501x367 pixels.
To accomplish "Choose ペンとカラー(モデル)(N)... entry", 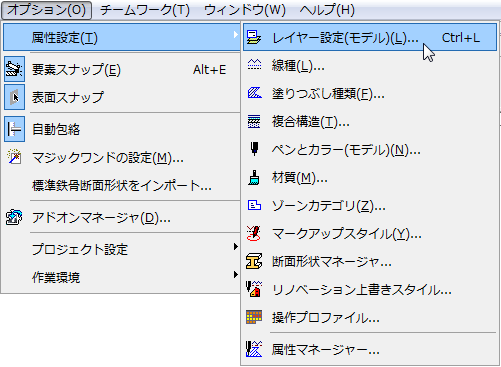I will point(370,150).
